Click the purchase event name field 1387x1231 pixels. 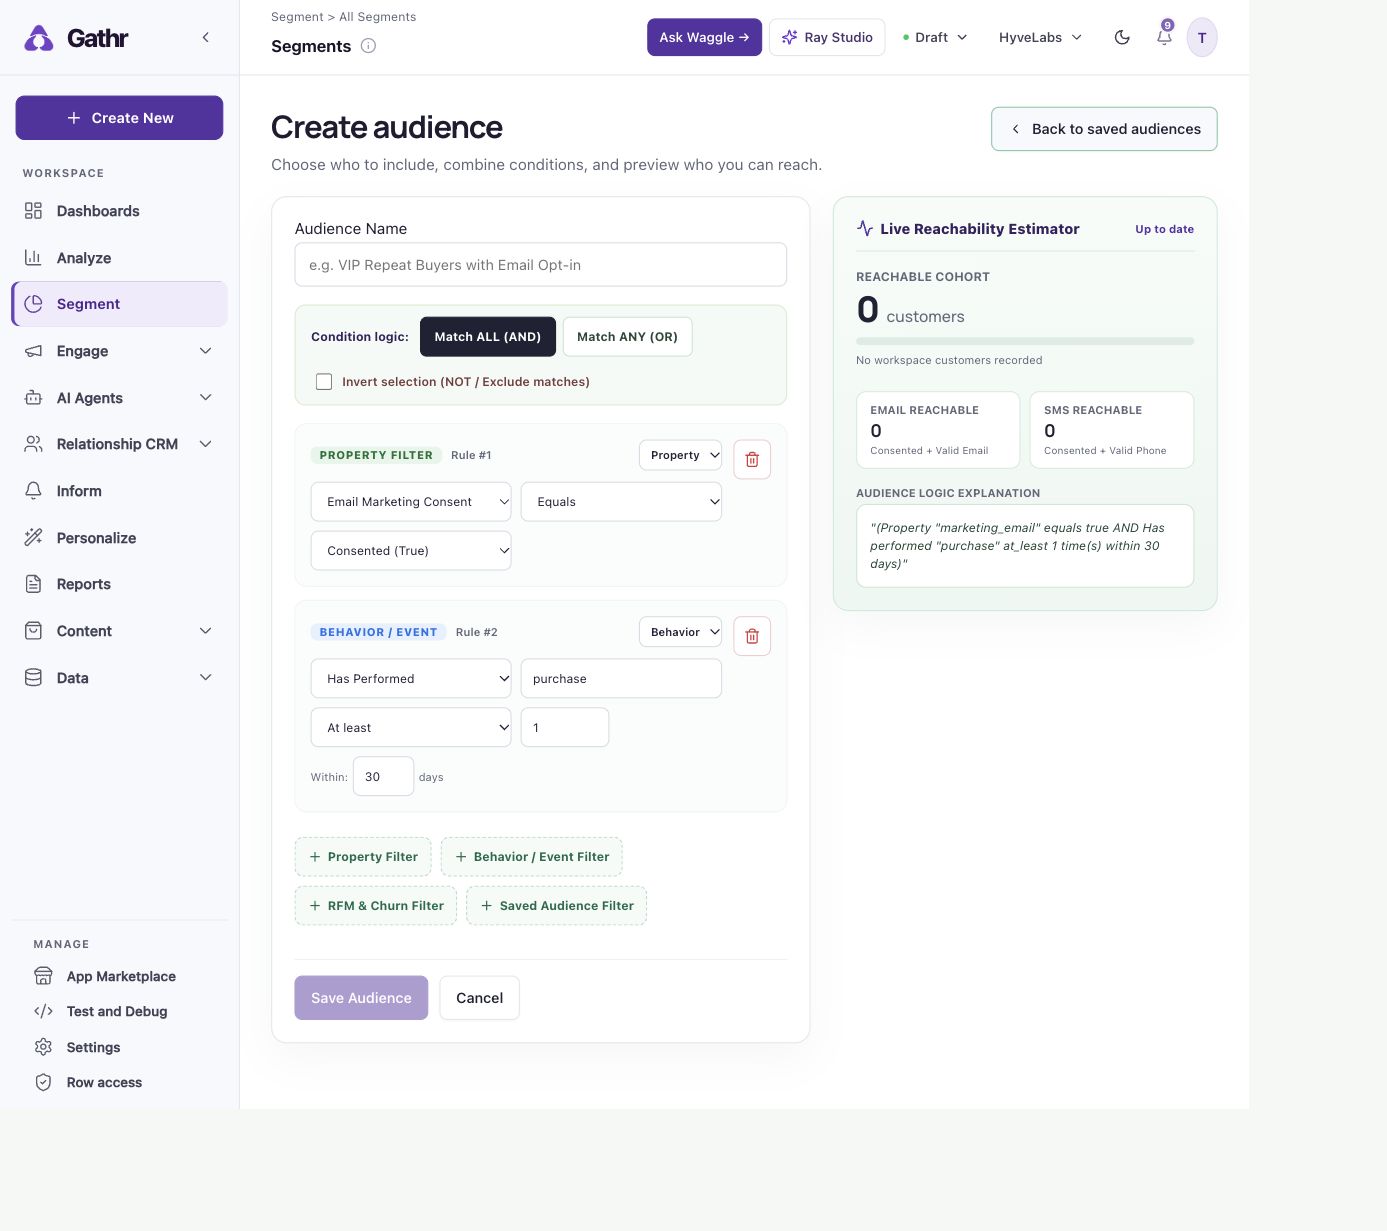(621, 679)
